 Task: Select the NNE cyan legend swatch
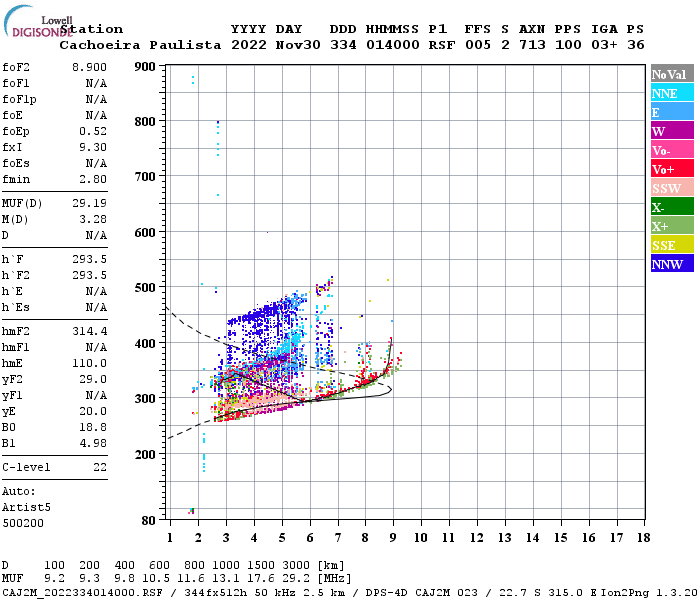672,92
